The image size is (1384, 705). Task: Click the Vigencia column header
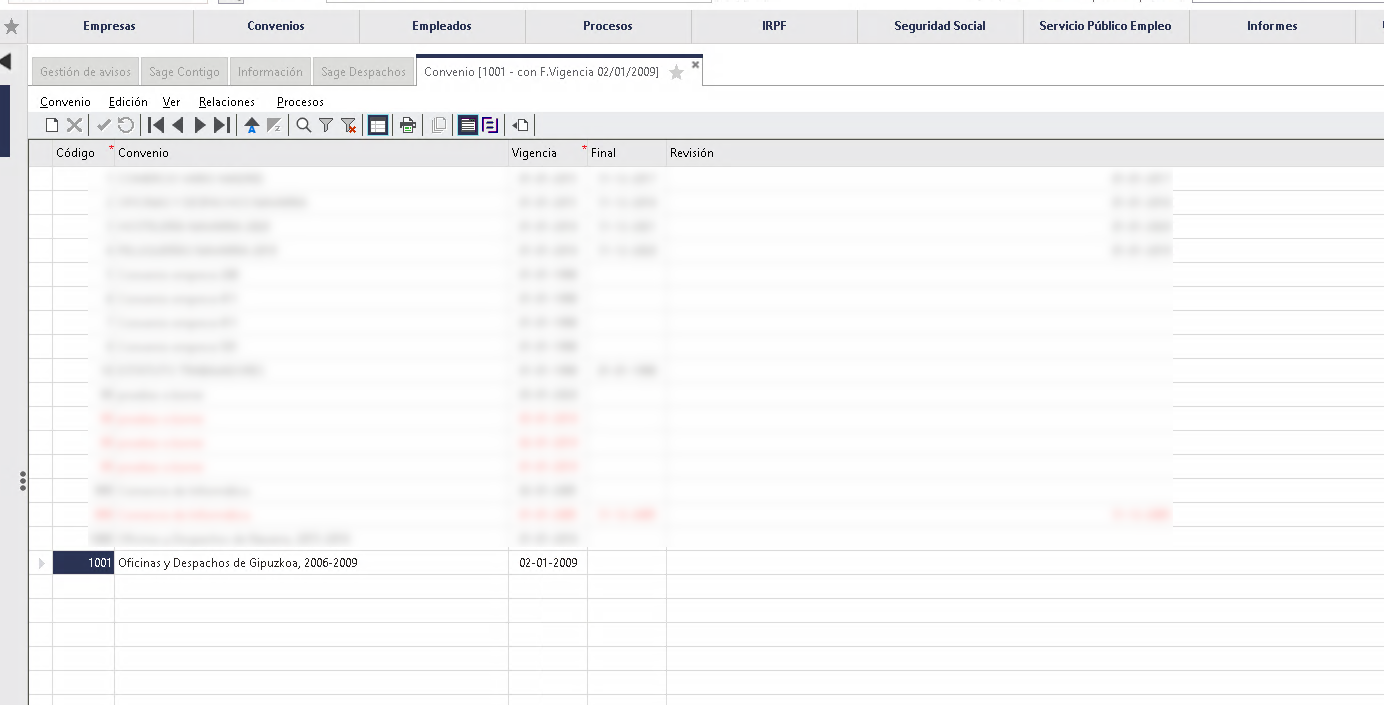click(548, 153)
